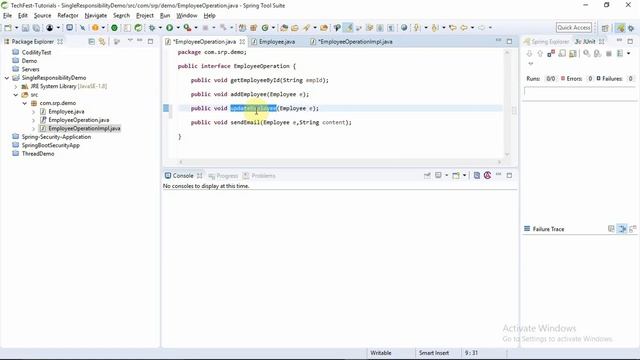Open the Debug button dropdown arrow
Viewport: 640px width, 360px height.
(x=160, y=28)
